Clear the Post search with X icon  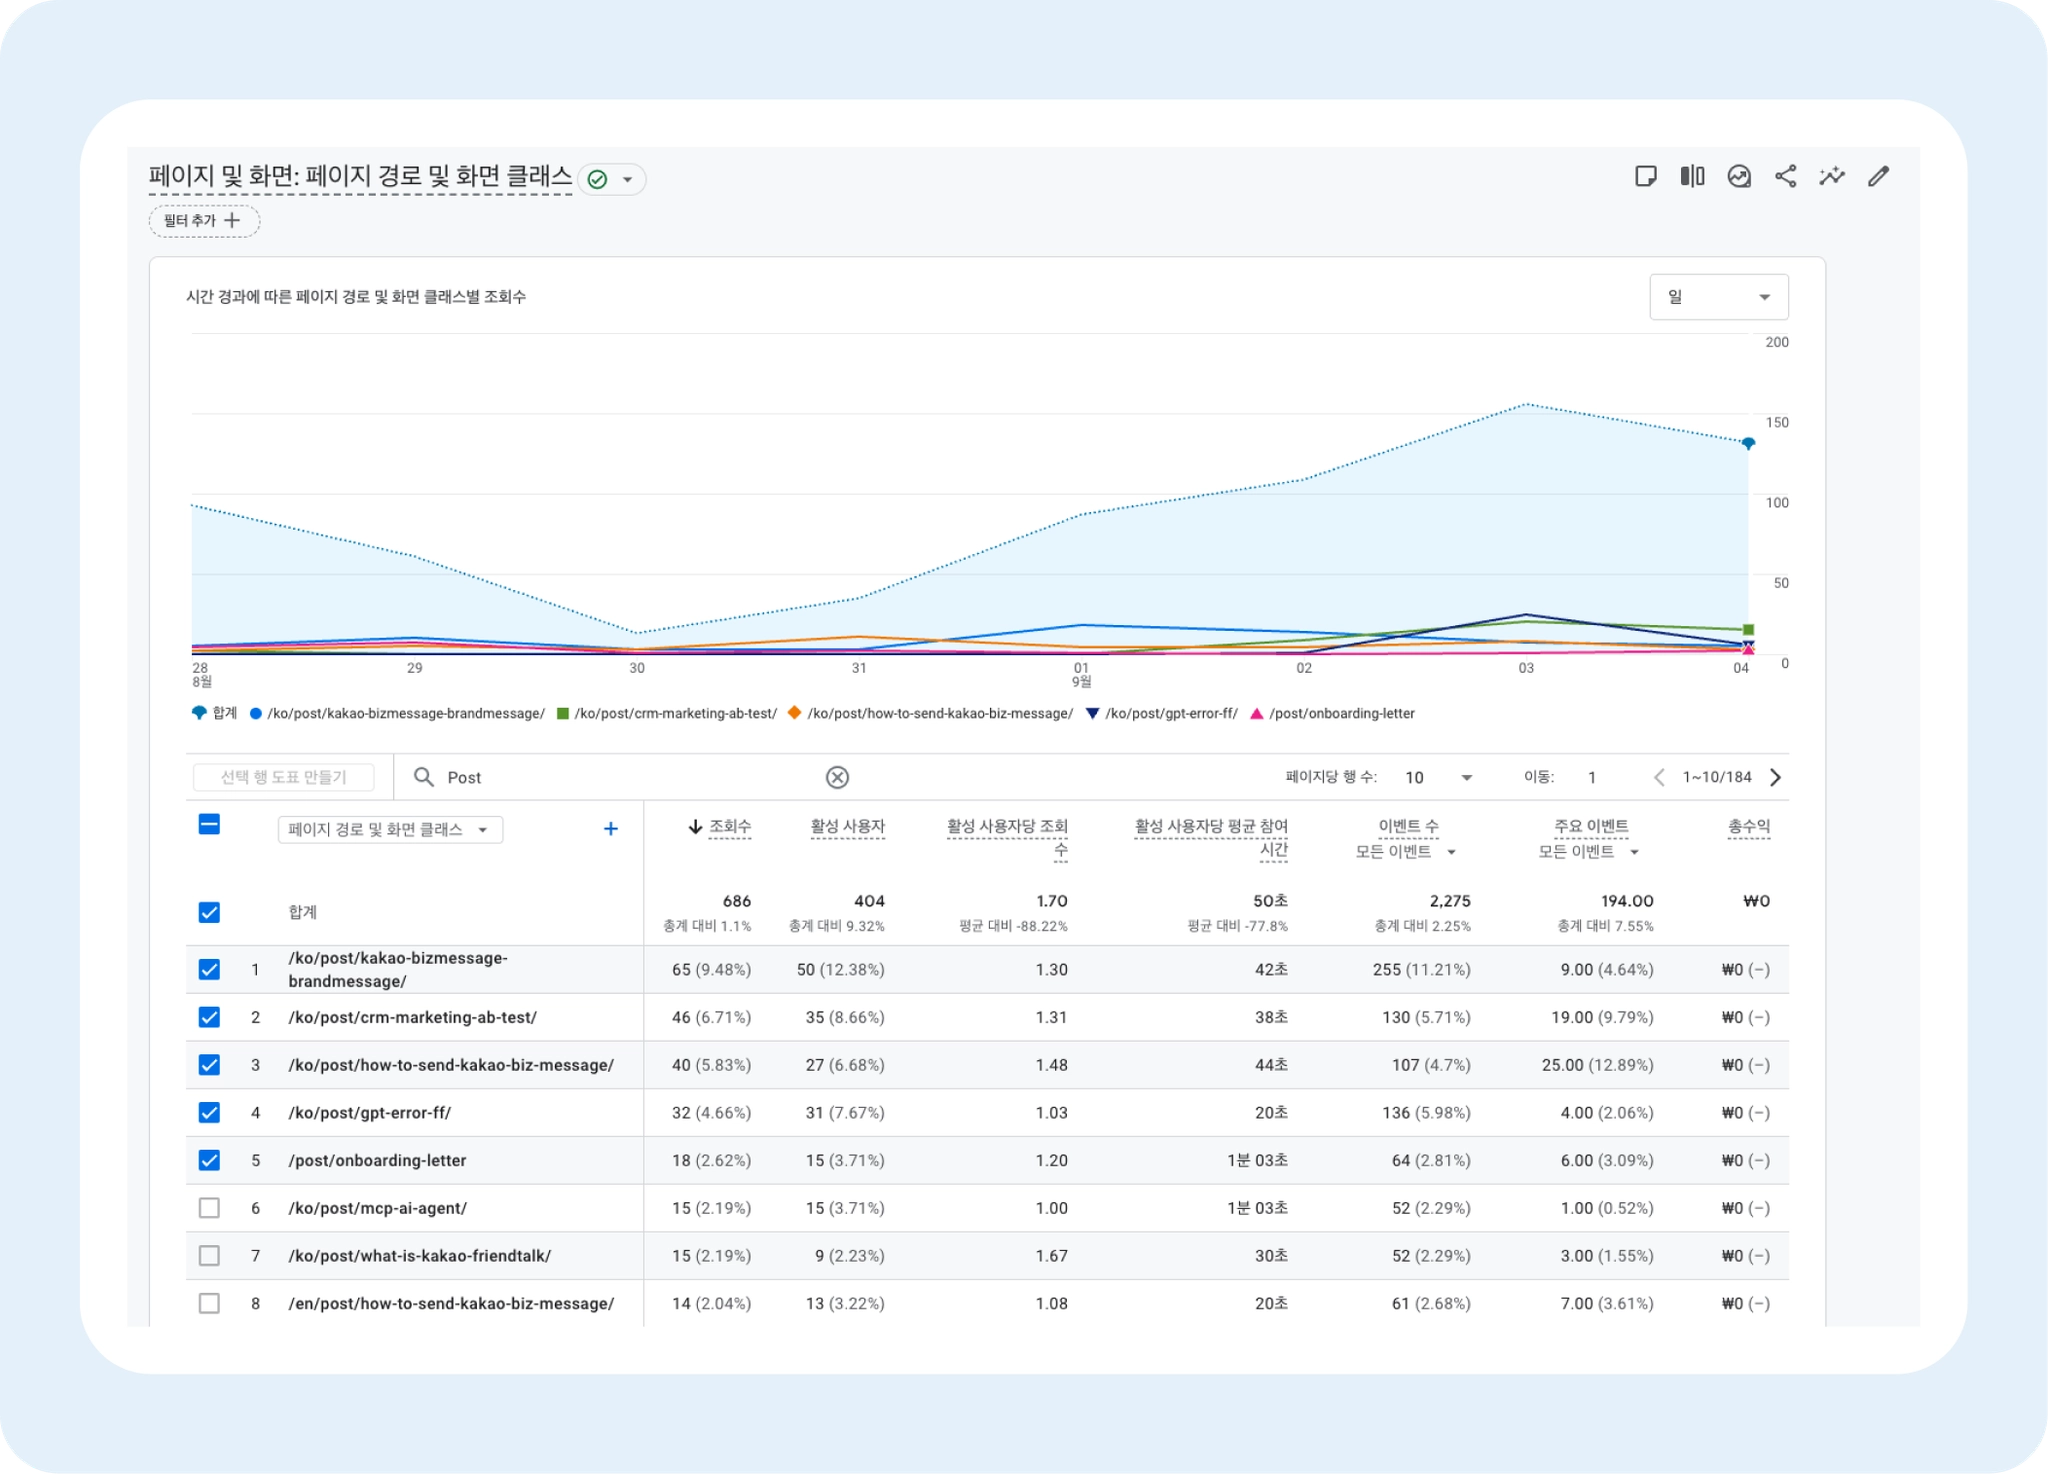coord(837,777)
